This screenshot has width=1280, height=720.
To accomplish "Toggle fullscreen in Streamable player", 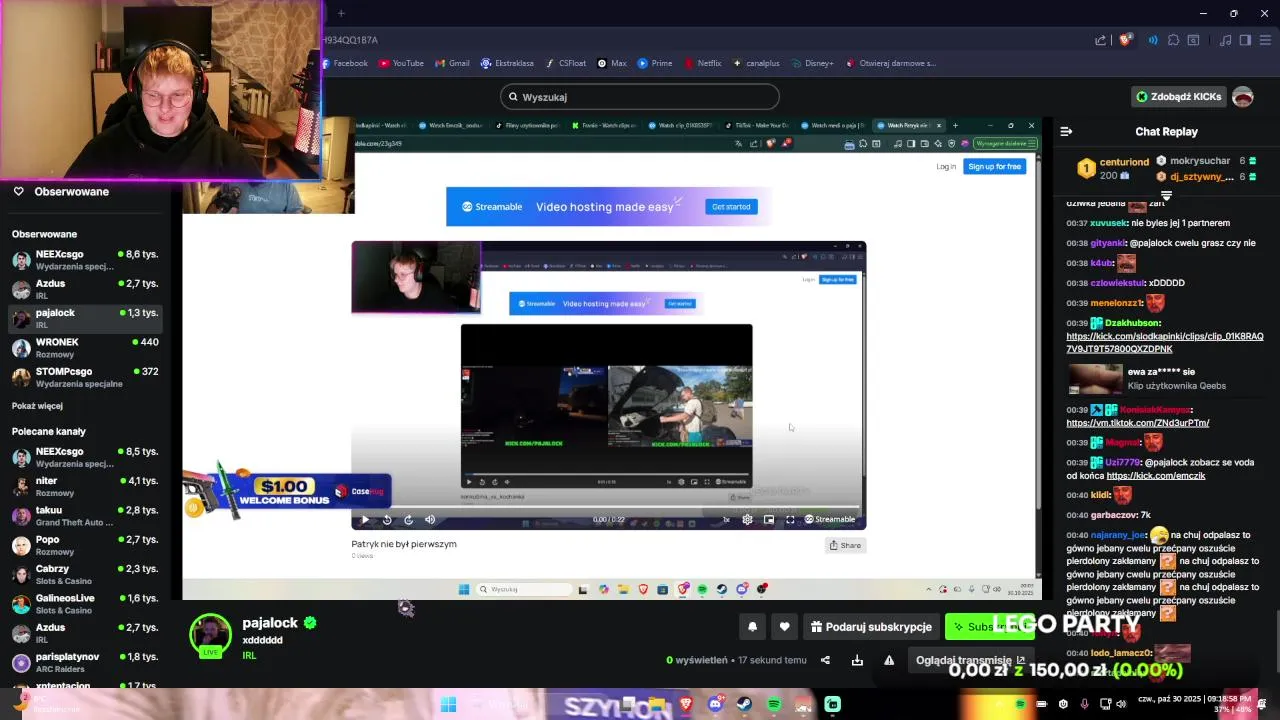I will tap(790, 519).
